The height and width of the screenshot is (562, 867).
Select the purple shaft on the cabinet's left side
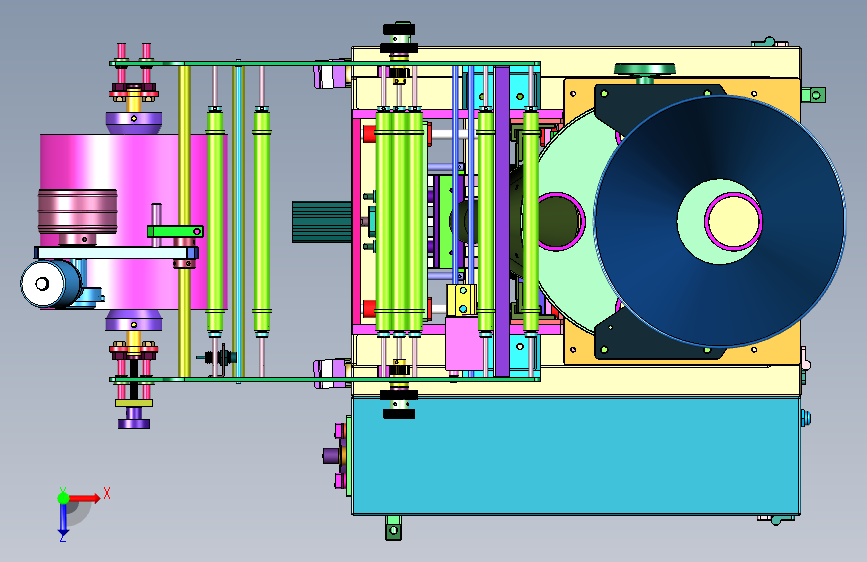click(x=331, y=456)
